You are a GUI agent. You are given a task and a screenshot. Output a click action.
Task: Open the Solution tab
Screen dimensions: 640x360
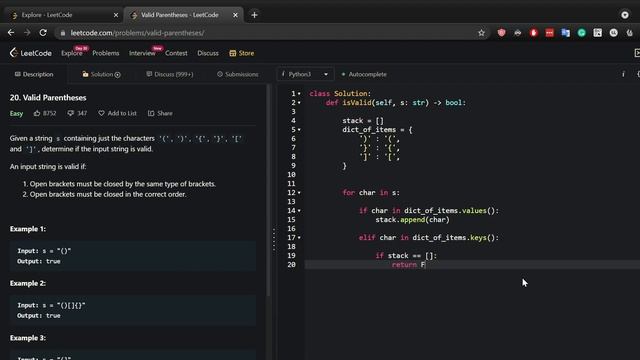101,74
